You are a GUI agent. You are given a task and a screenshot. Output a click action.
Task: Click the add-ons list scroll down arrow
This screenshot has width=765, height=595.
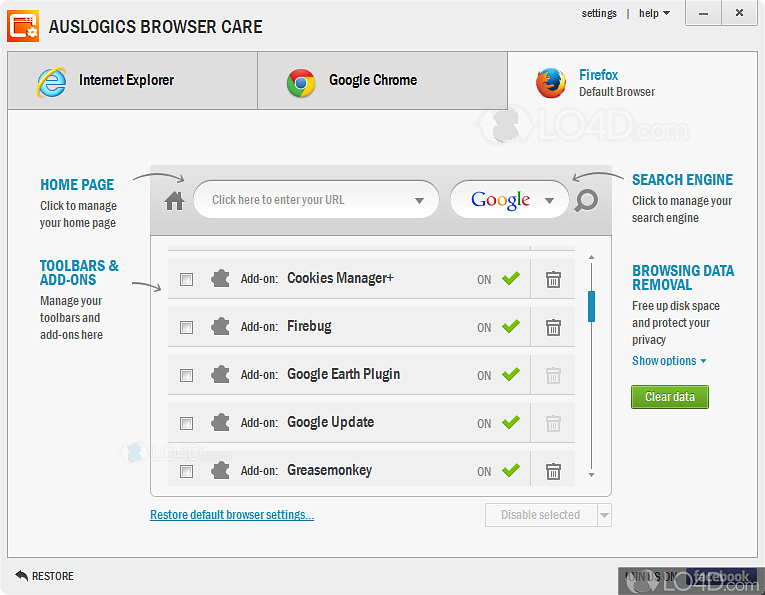[591, 475]
